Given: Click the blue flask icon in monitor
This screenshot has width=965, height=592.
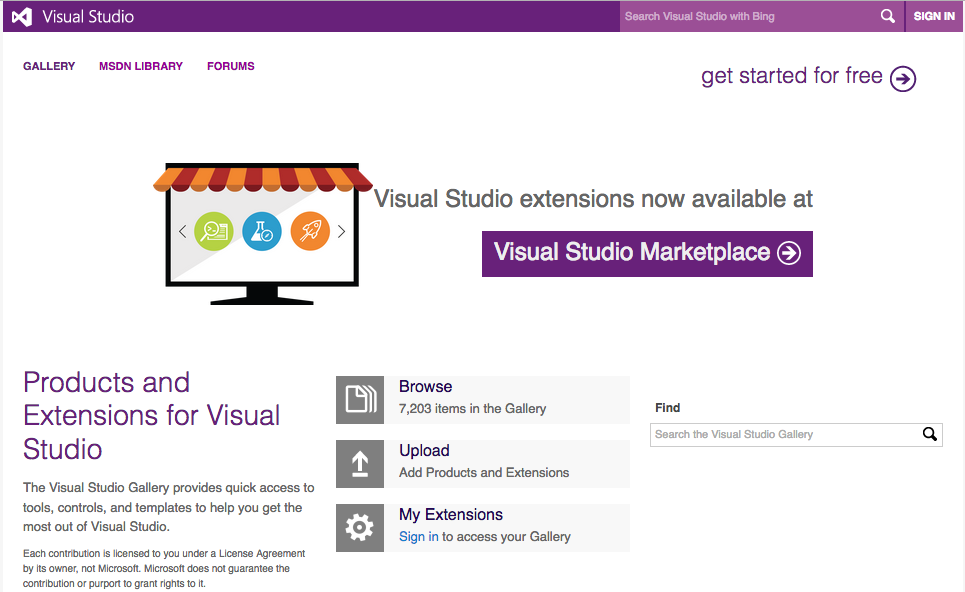Looking at the screenshot, I should 262,231.
